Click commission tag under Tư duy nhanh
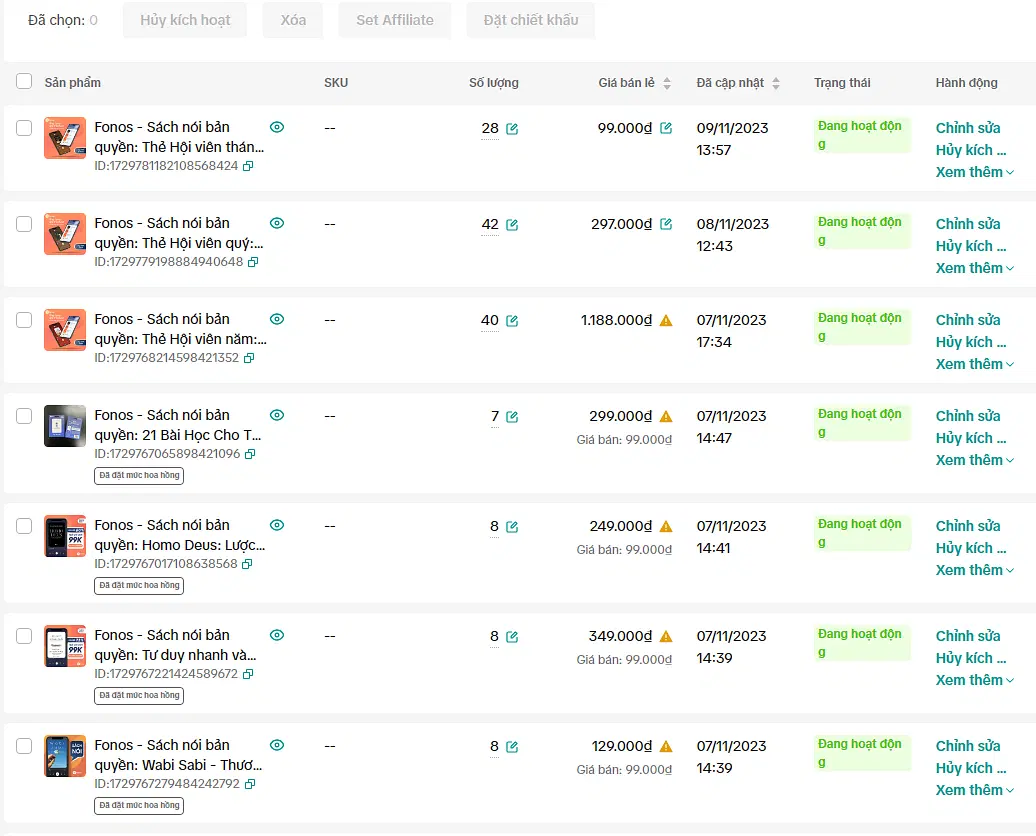1036x836 pixels. (139, 695)
